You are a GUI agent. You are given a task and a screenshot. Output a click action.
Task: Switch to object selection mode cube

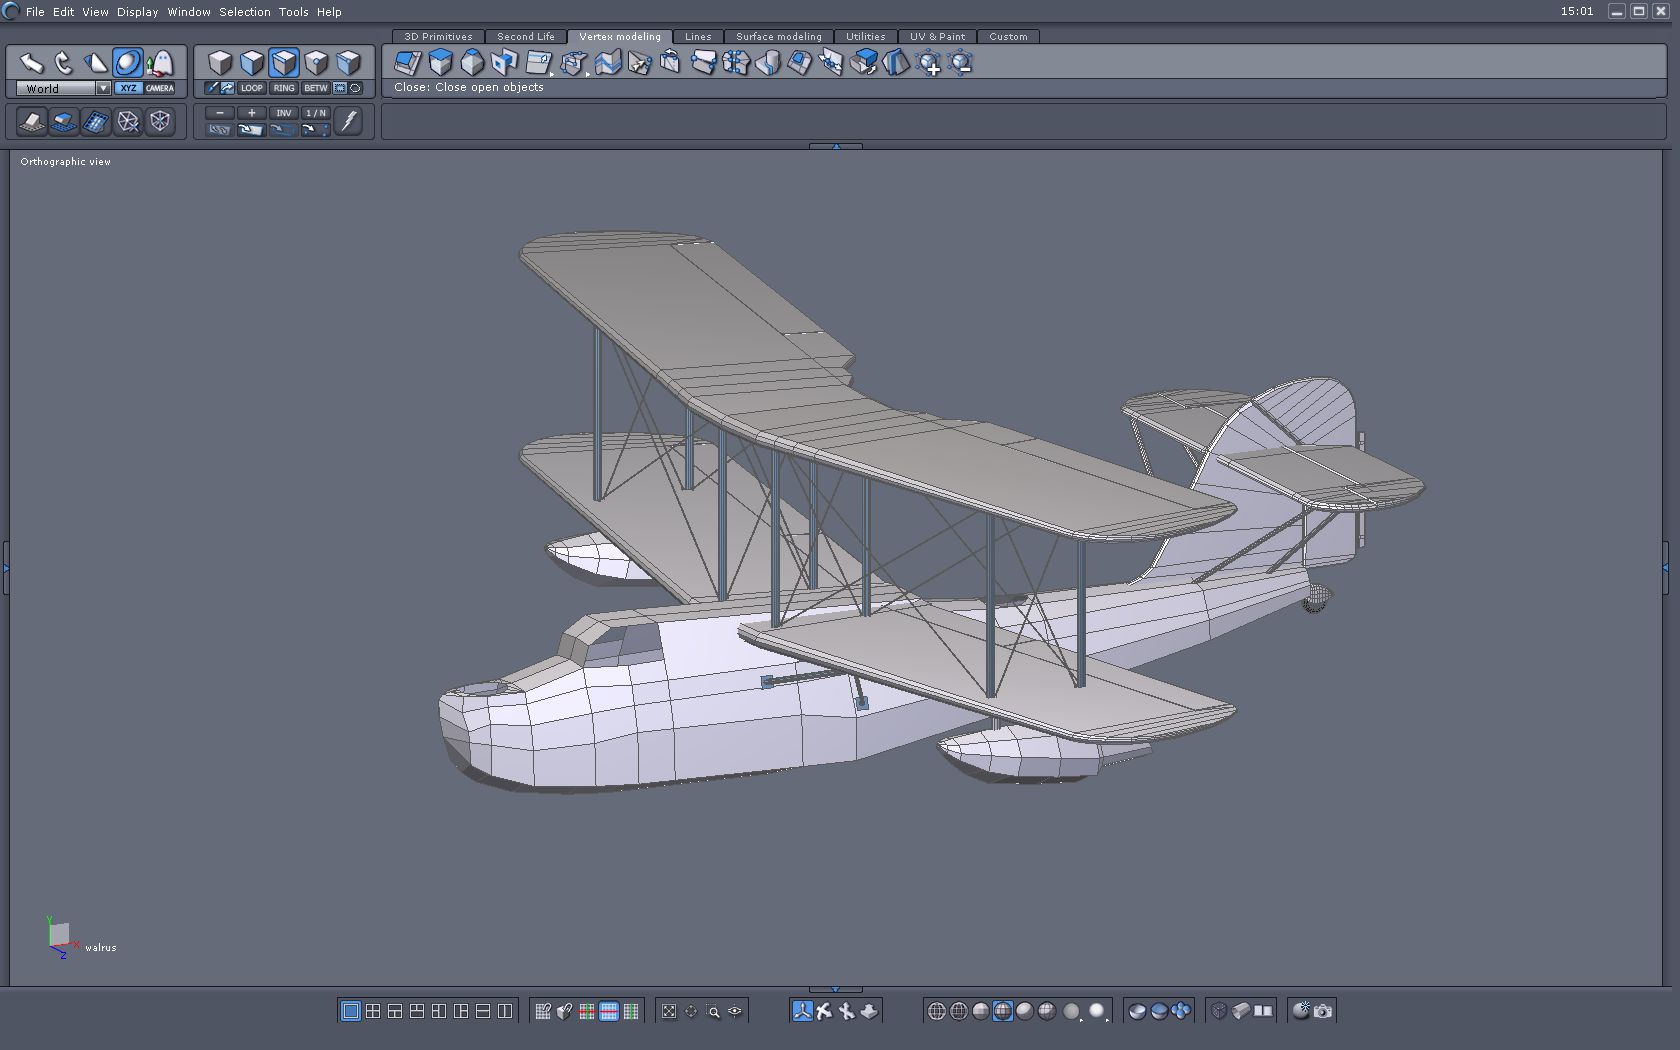220,63
